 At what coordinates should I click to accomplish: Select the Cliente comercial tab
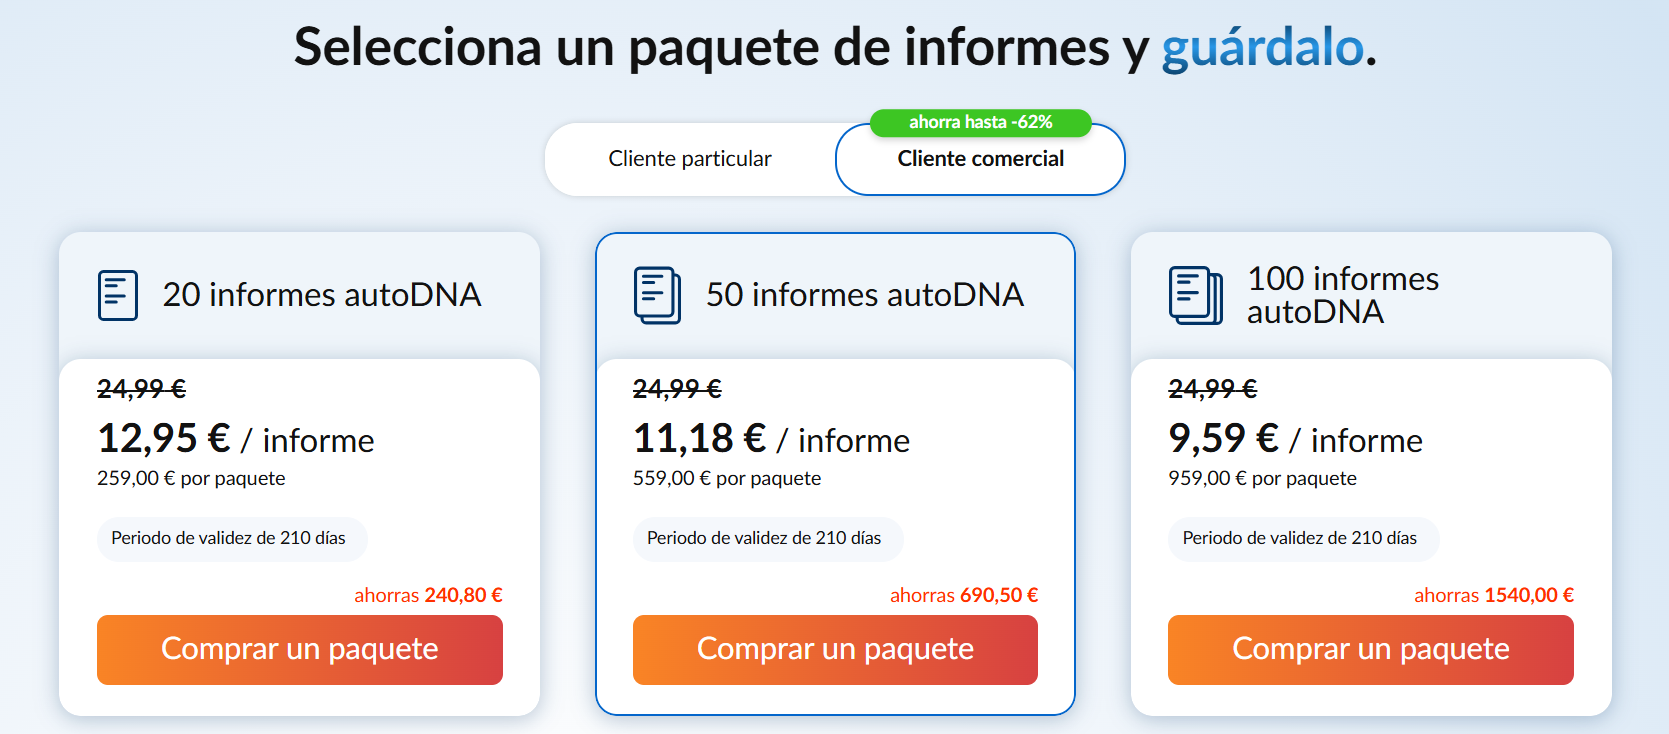click(x=980, y=159)
